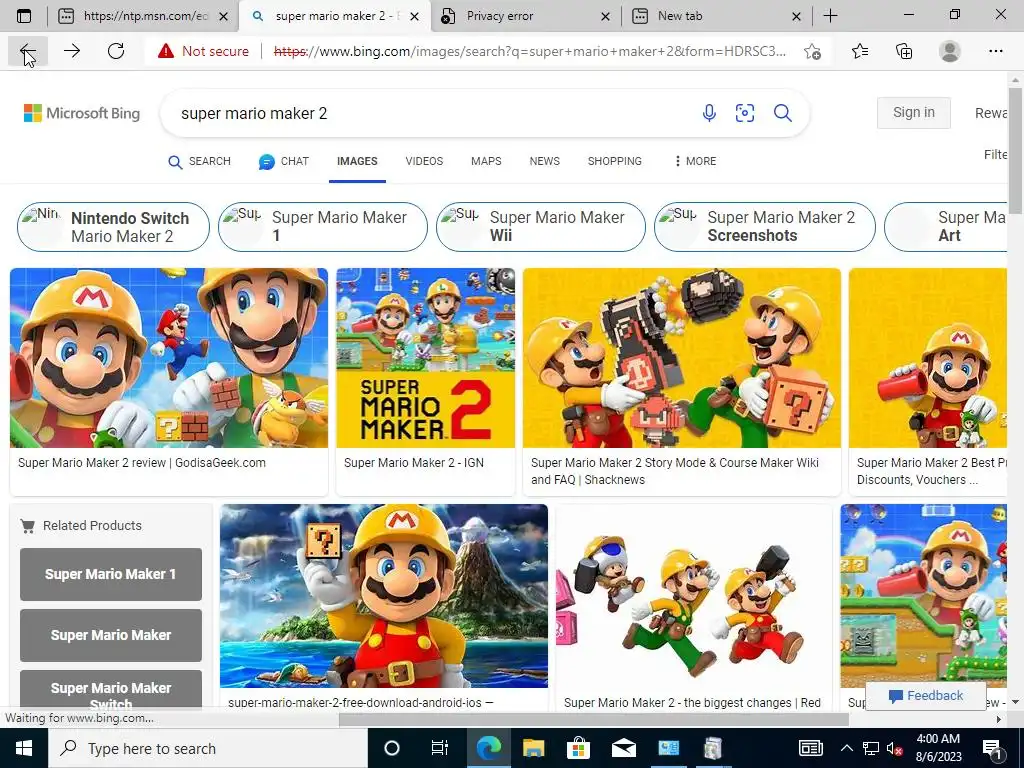Open Super Mario Maker 2 IGN image
Image resolution: width=1024 pixels, height=768 pixels.
425,358
